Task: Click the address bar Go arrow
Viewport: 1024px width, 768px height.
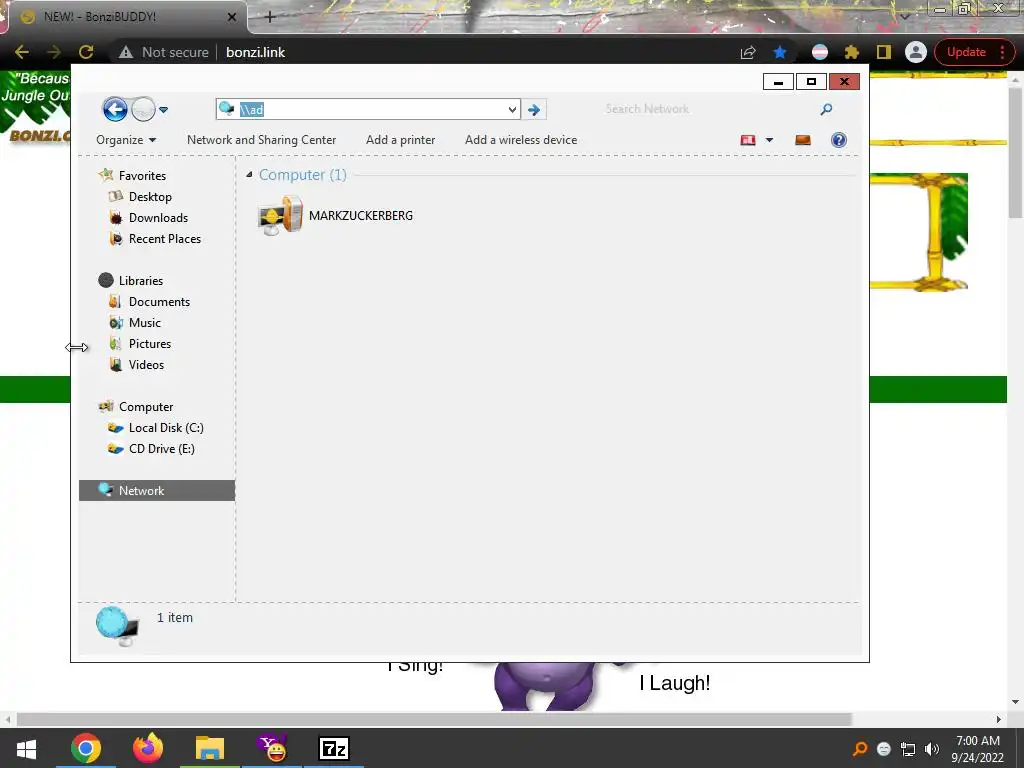Action: point(534,110)
